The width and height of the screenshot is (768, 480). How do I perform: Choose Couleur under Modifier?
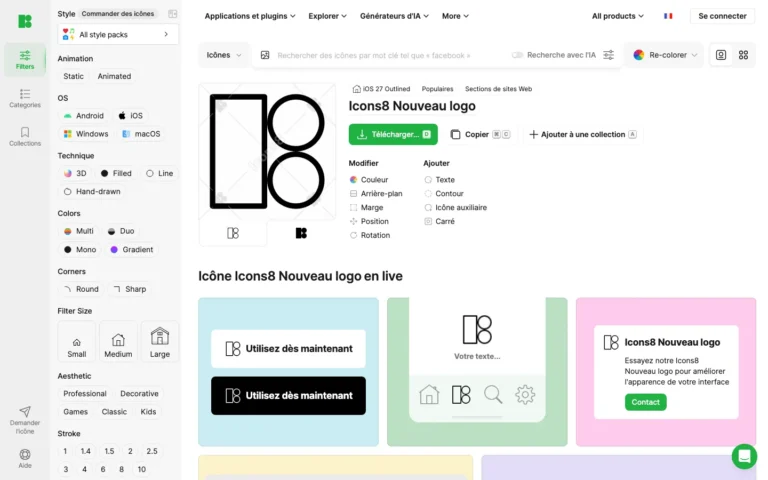click(x=369, y=180)
